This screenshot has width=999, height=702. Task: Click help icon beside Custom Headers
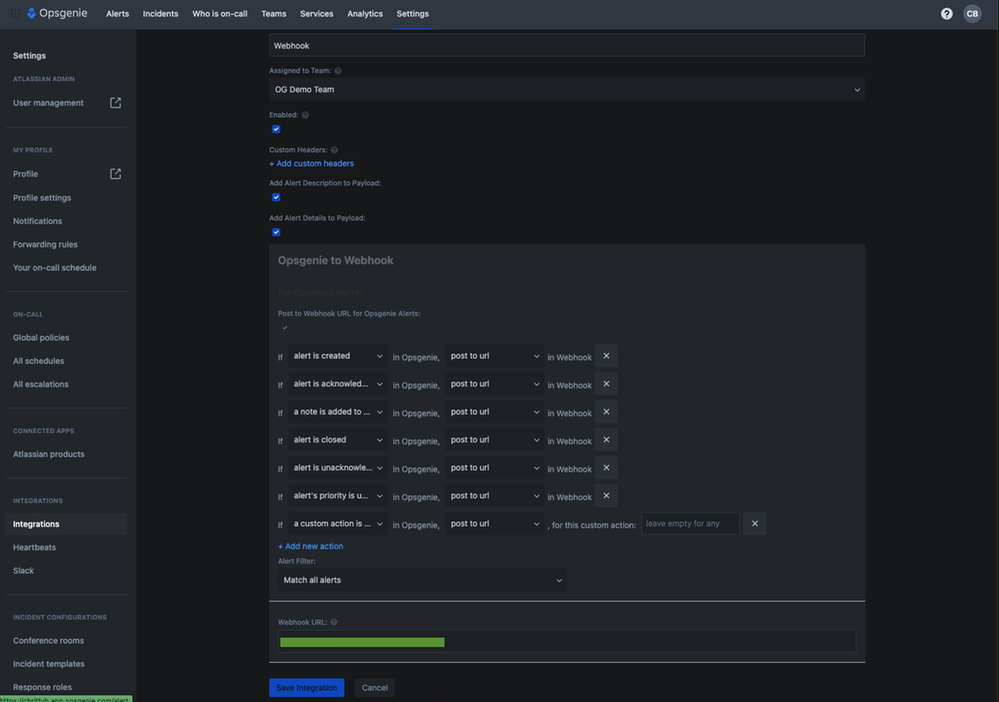point(334,150)
